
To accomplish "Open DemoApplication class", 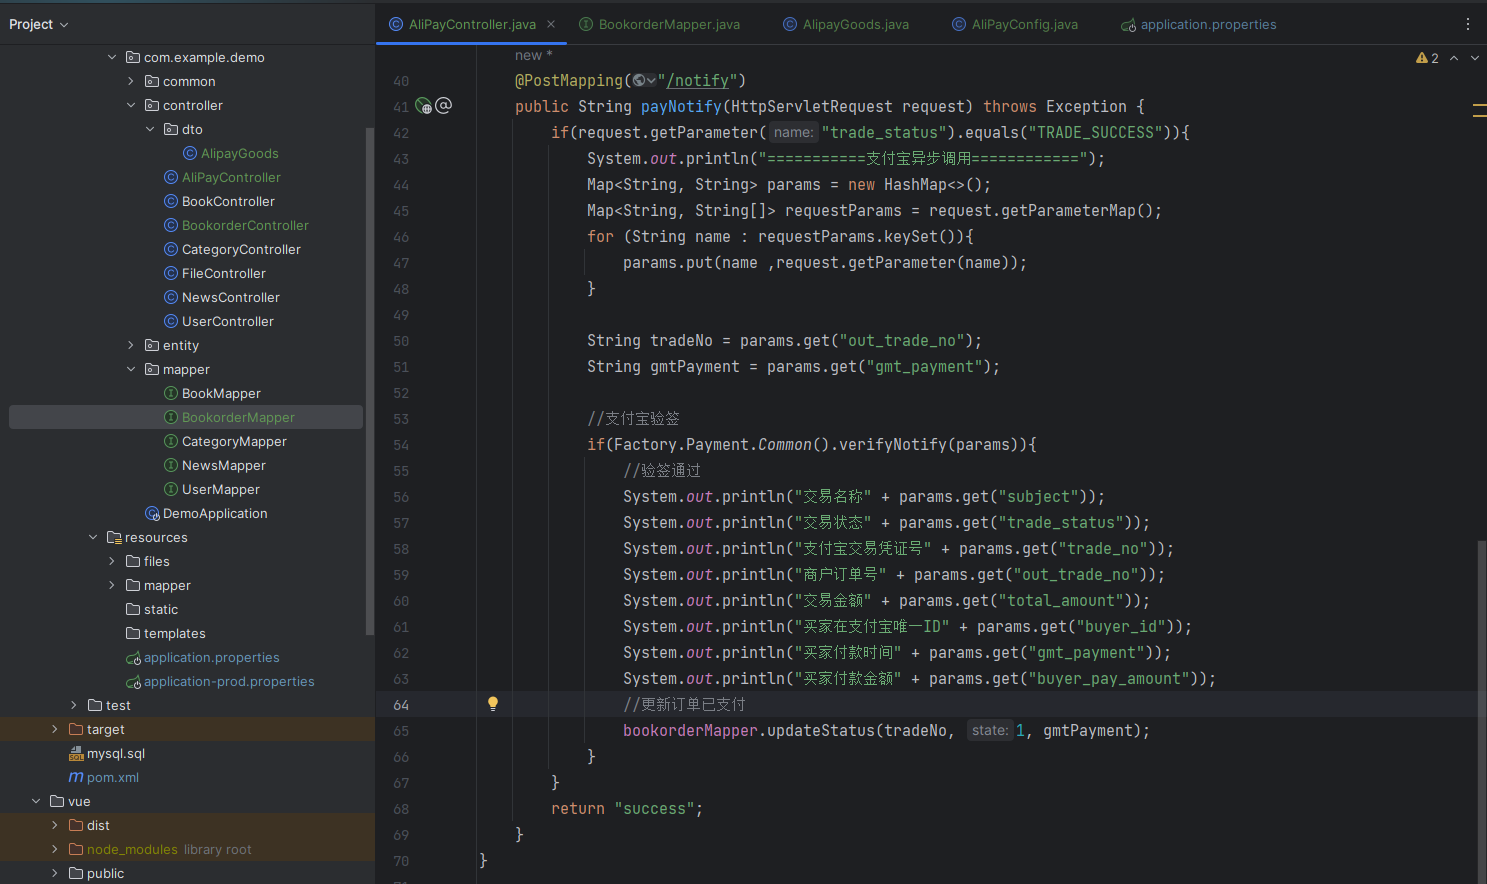I will pos(206,513).
